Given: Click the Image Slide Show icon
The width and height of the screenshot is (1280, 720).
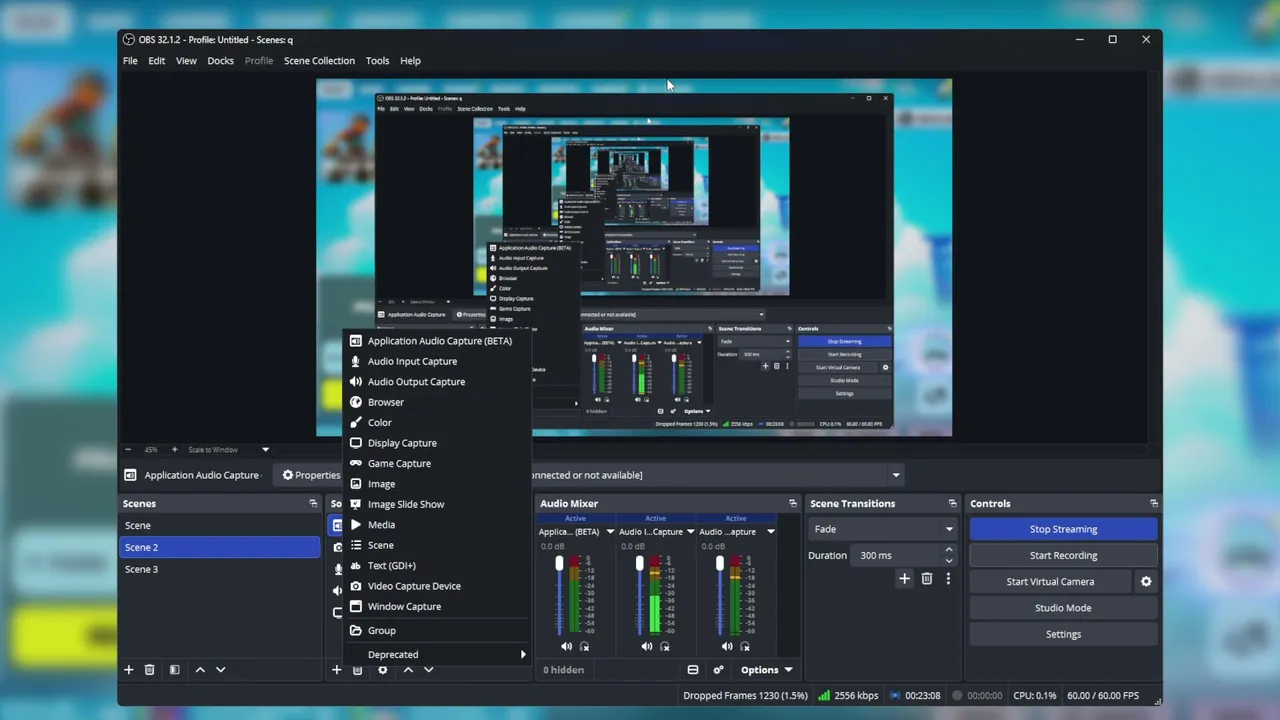Looking at the screenshot, I should [355, 504].
